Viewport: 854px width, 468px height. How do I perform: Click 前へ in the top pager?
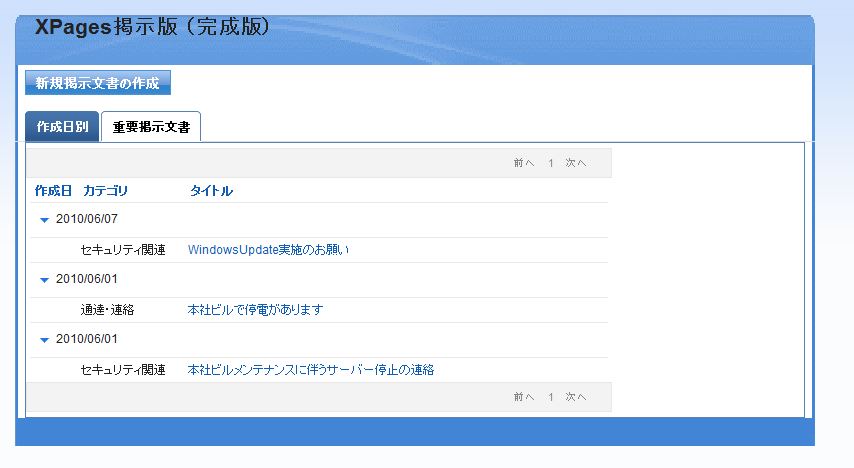pyautogui.click(x=524, y=162)
